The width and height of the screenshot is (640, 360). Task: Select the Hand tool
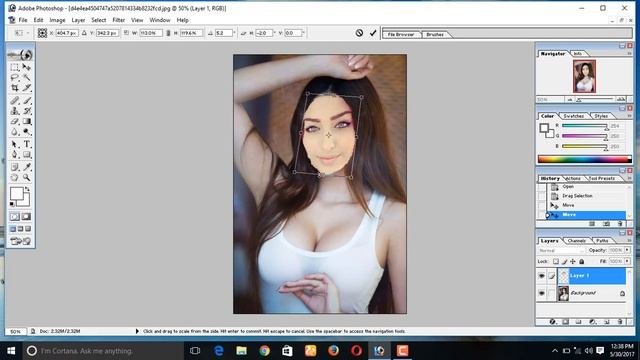15,178
